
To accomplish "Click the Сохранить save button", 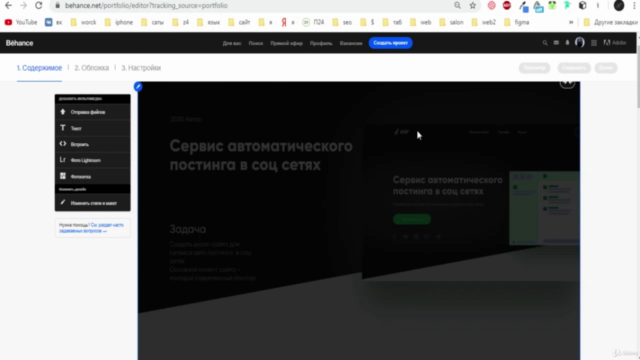I will [574, 68].
